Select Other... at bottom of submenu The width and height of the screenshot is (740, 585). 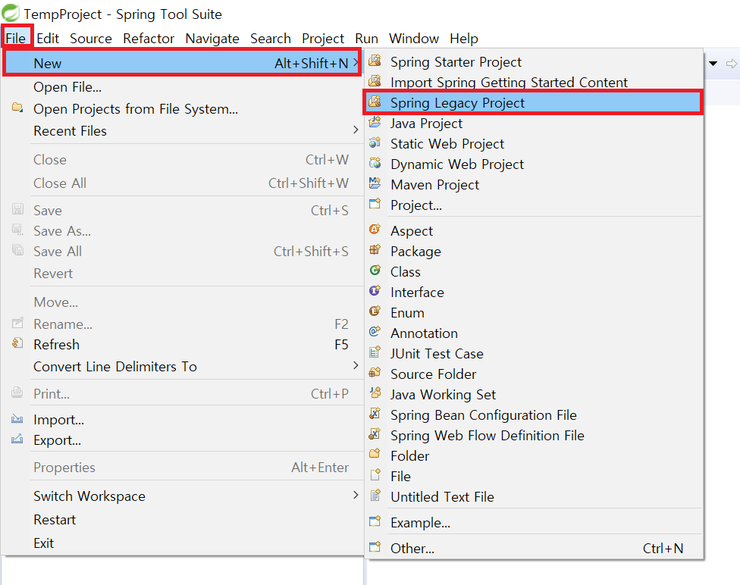412,548
